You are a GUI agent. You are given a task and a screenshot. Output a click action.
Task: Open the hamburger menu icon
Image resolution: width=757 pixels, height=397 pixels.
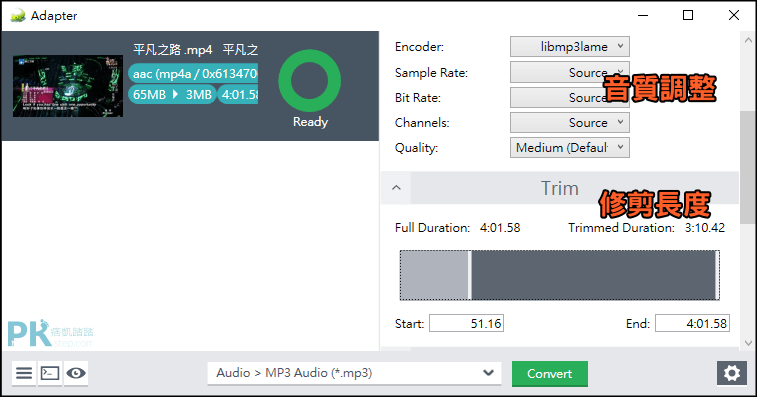(24, 373)
